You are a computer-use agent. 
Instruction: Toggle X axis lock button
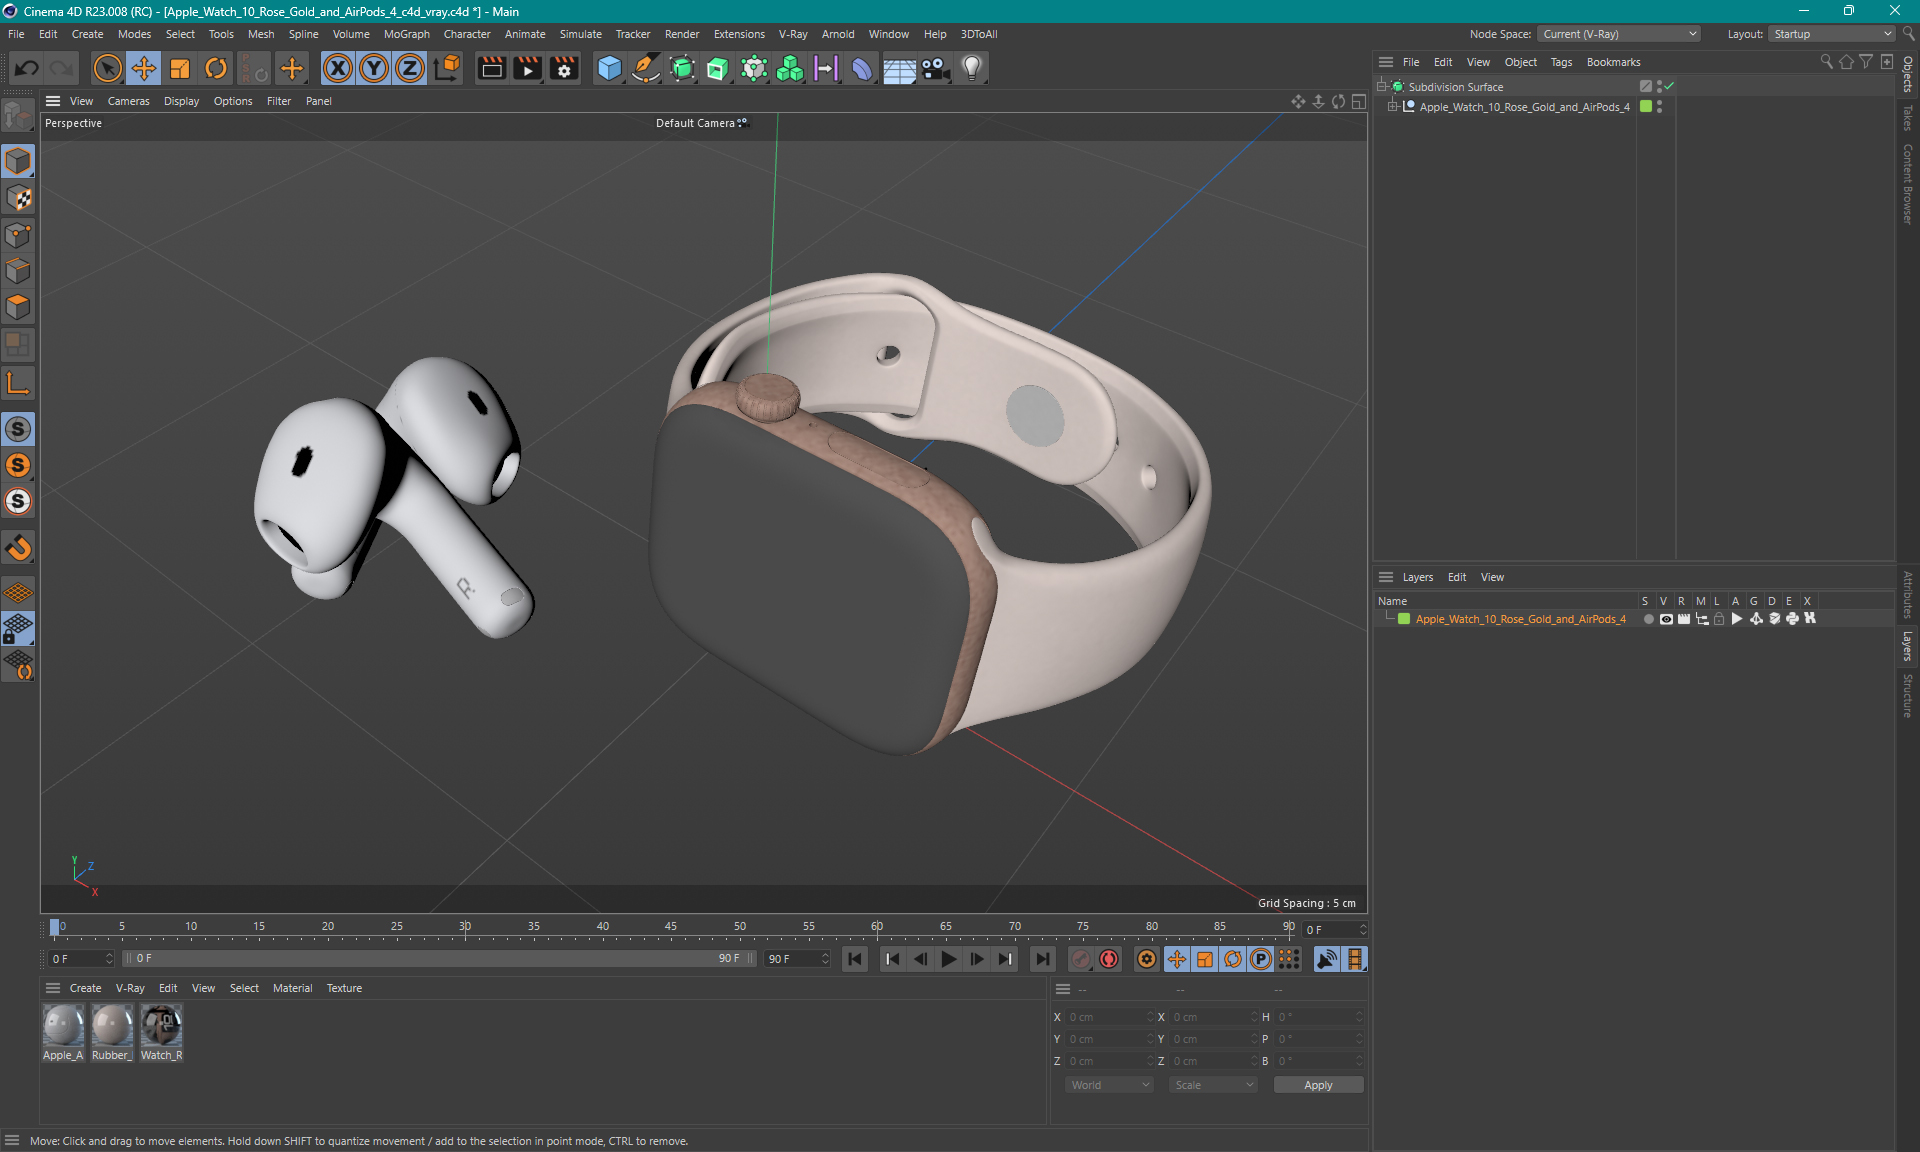tap(338, 68)
